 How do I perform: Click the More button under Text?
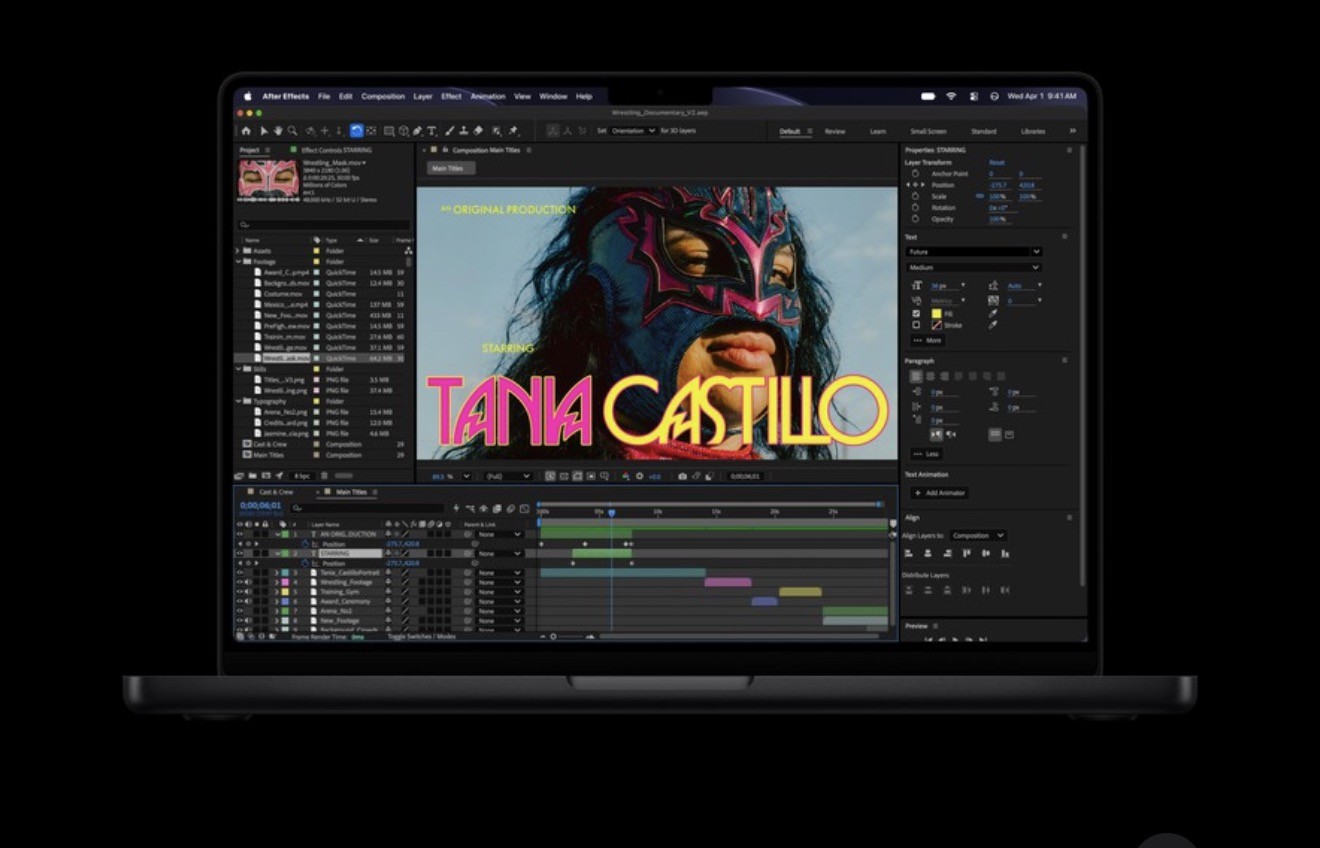[x=928, y=341]
